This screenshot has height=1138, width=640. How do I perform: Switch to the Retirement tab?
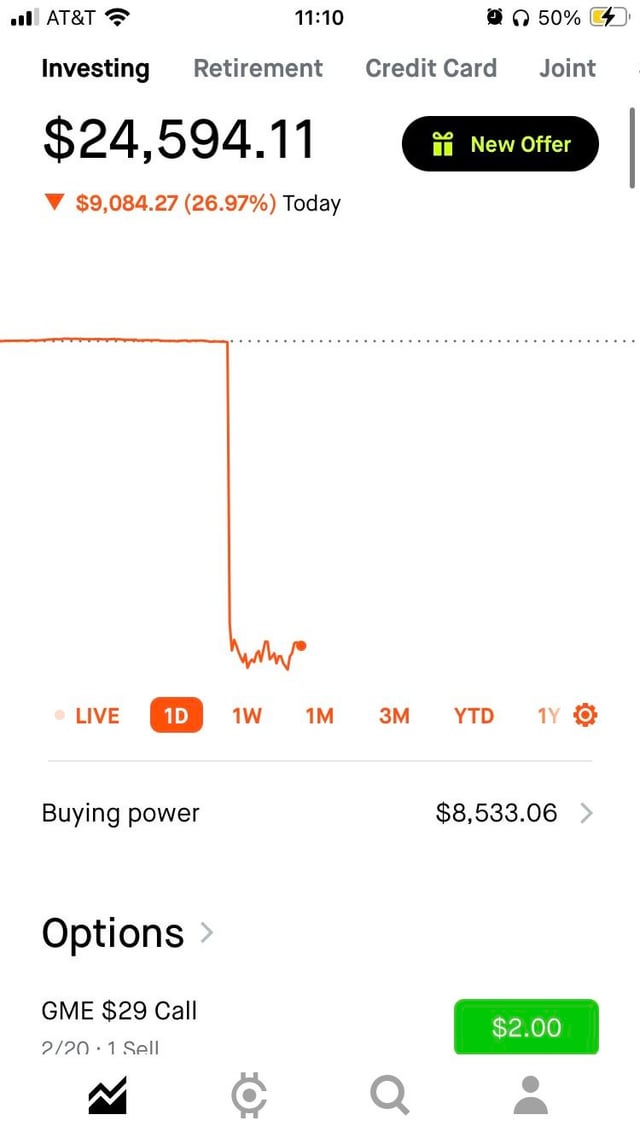[x=258, y=69]
